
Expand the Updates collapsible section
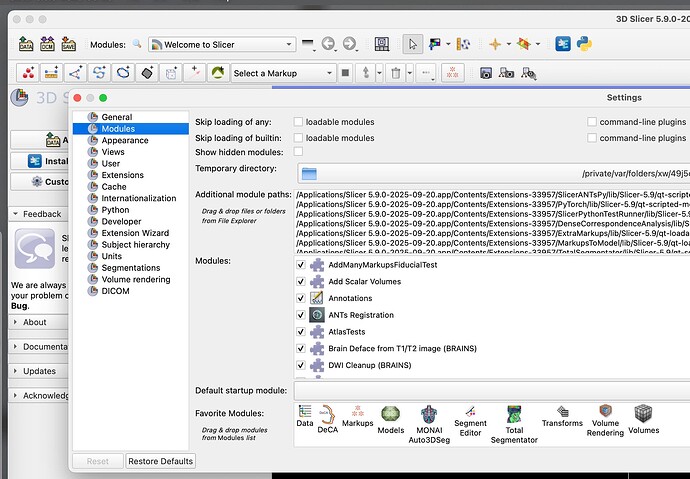coord(39,371)
